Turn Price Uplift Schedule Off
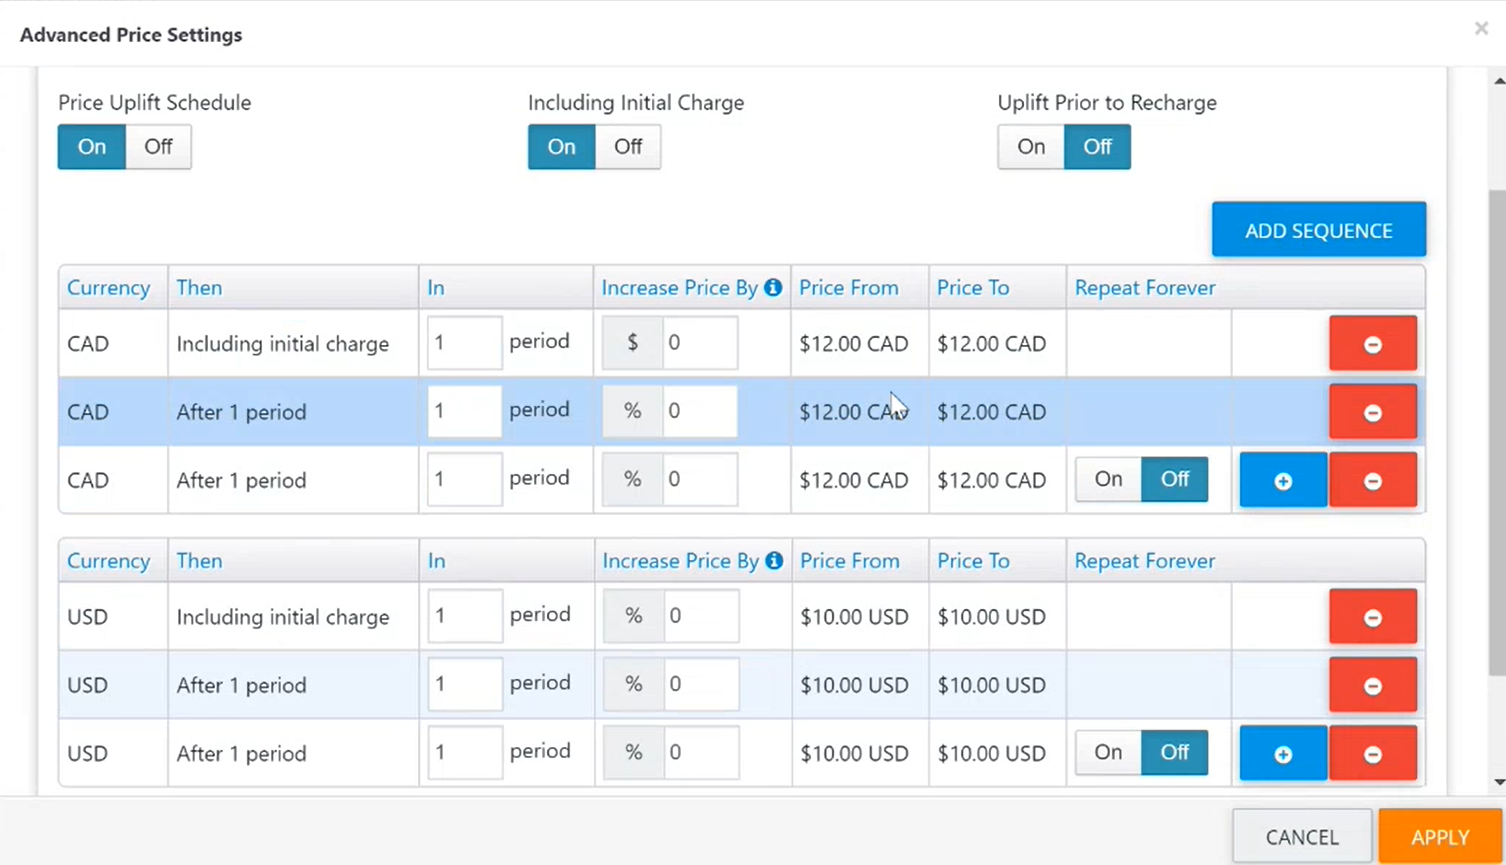This screenshot has width=1506, height=865. 158,147
